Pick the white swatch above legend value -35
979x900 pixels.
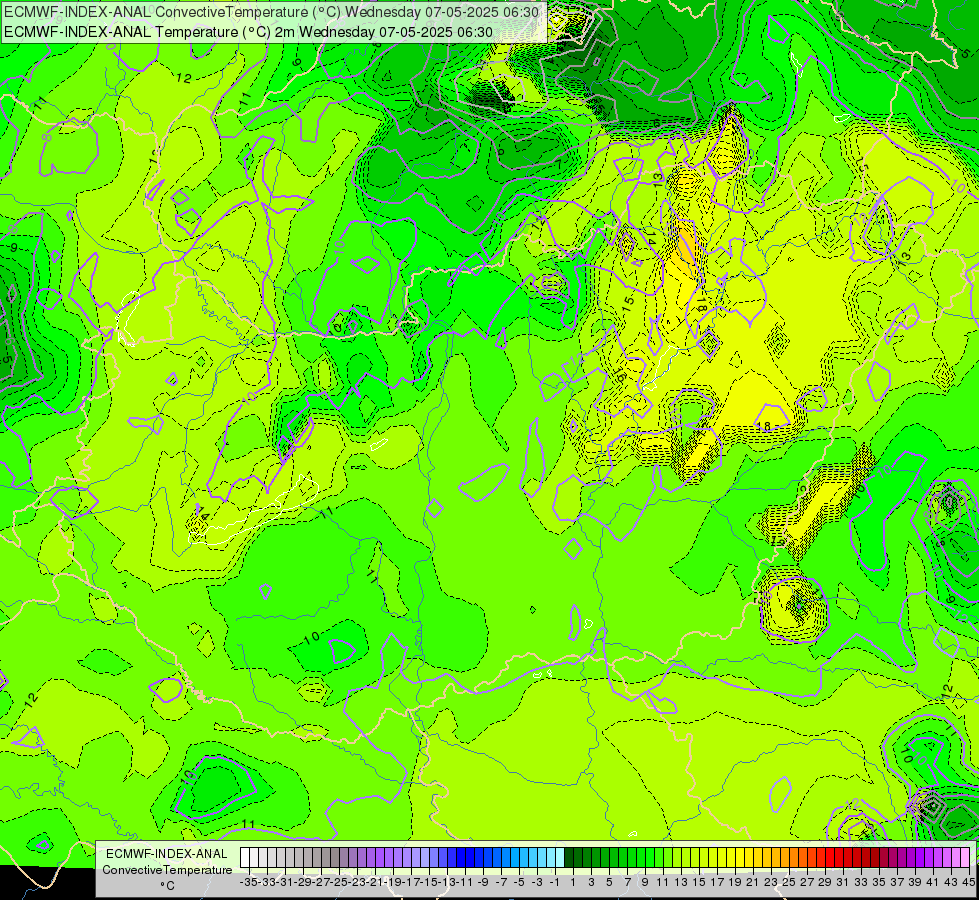[245, 858]
